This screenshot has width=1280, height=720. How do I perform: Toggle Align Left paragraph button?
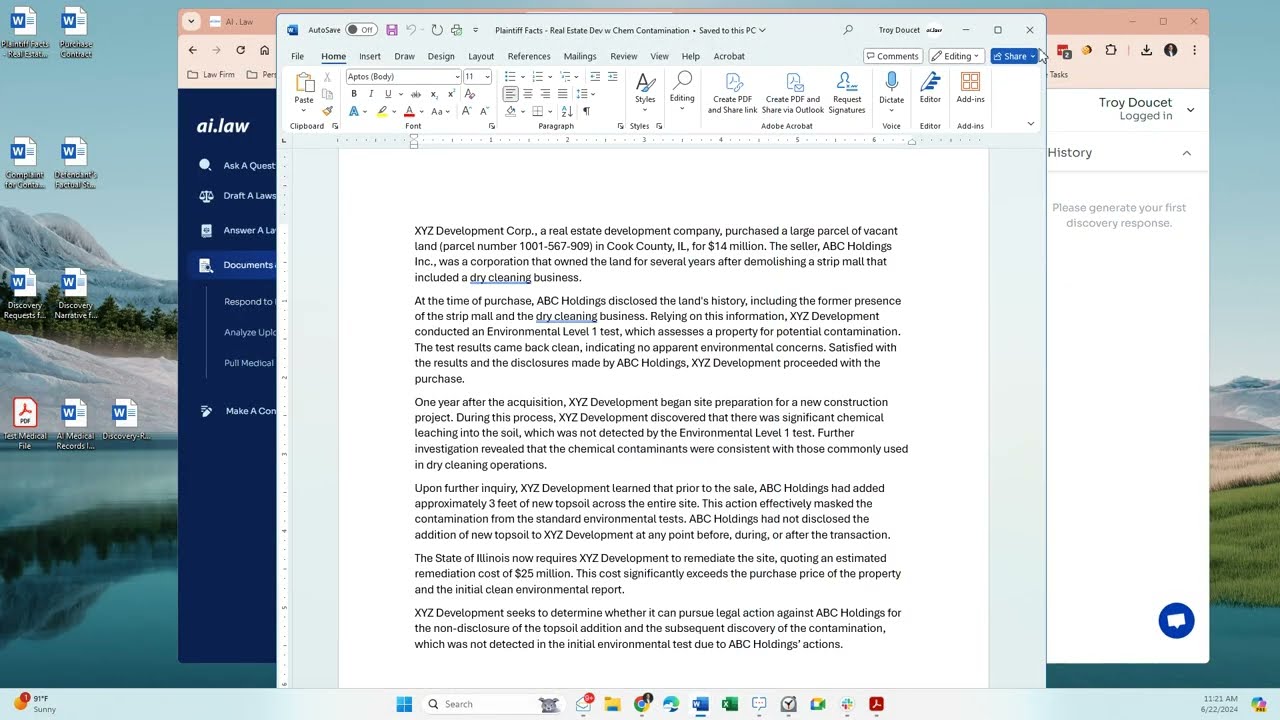pyautogui.click(x=511, y=94)
